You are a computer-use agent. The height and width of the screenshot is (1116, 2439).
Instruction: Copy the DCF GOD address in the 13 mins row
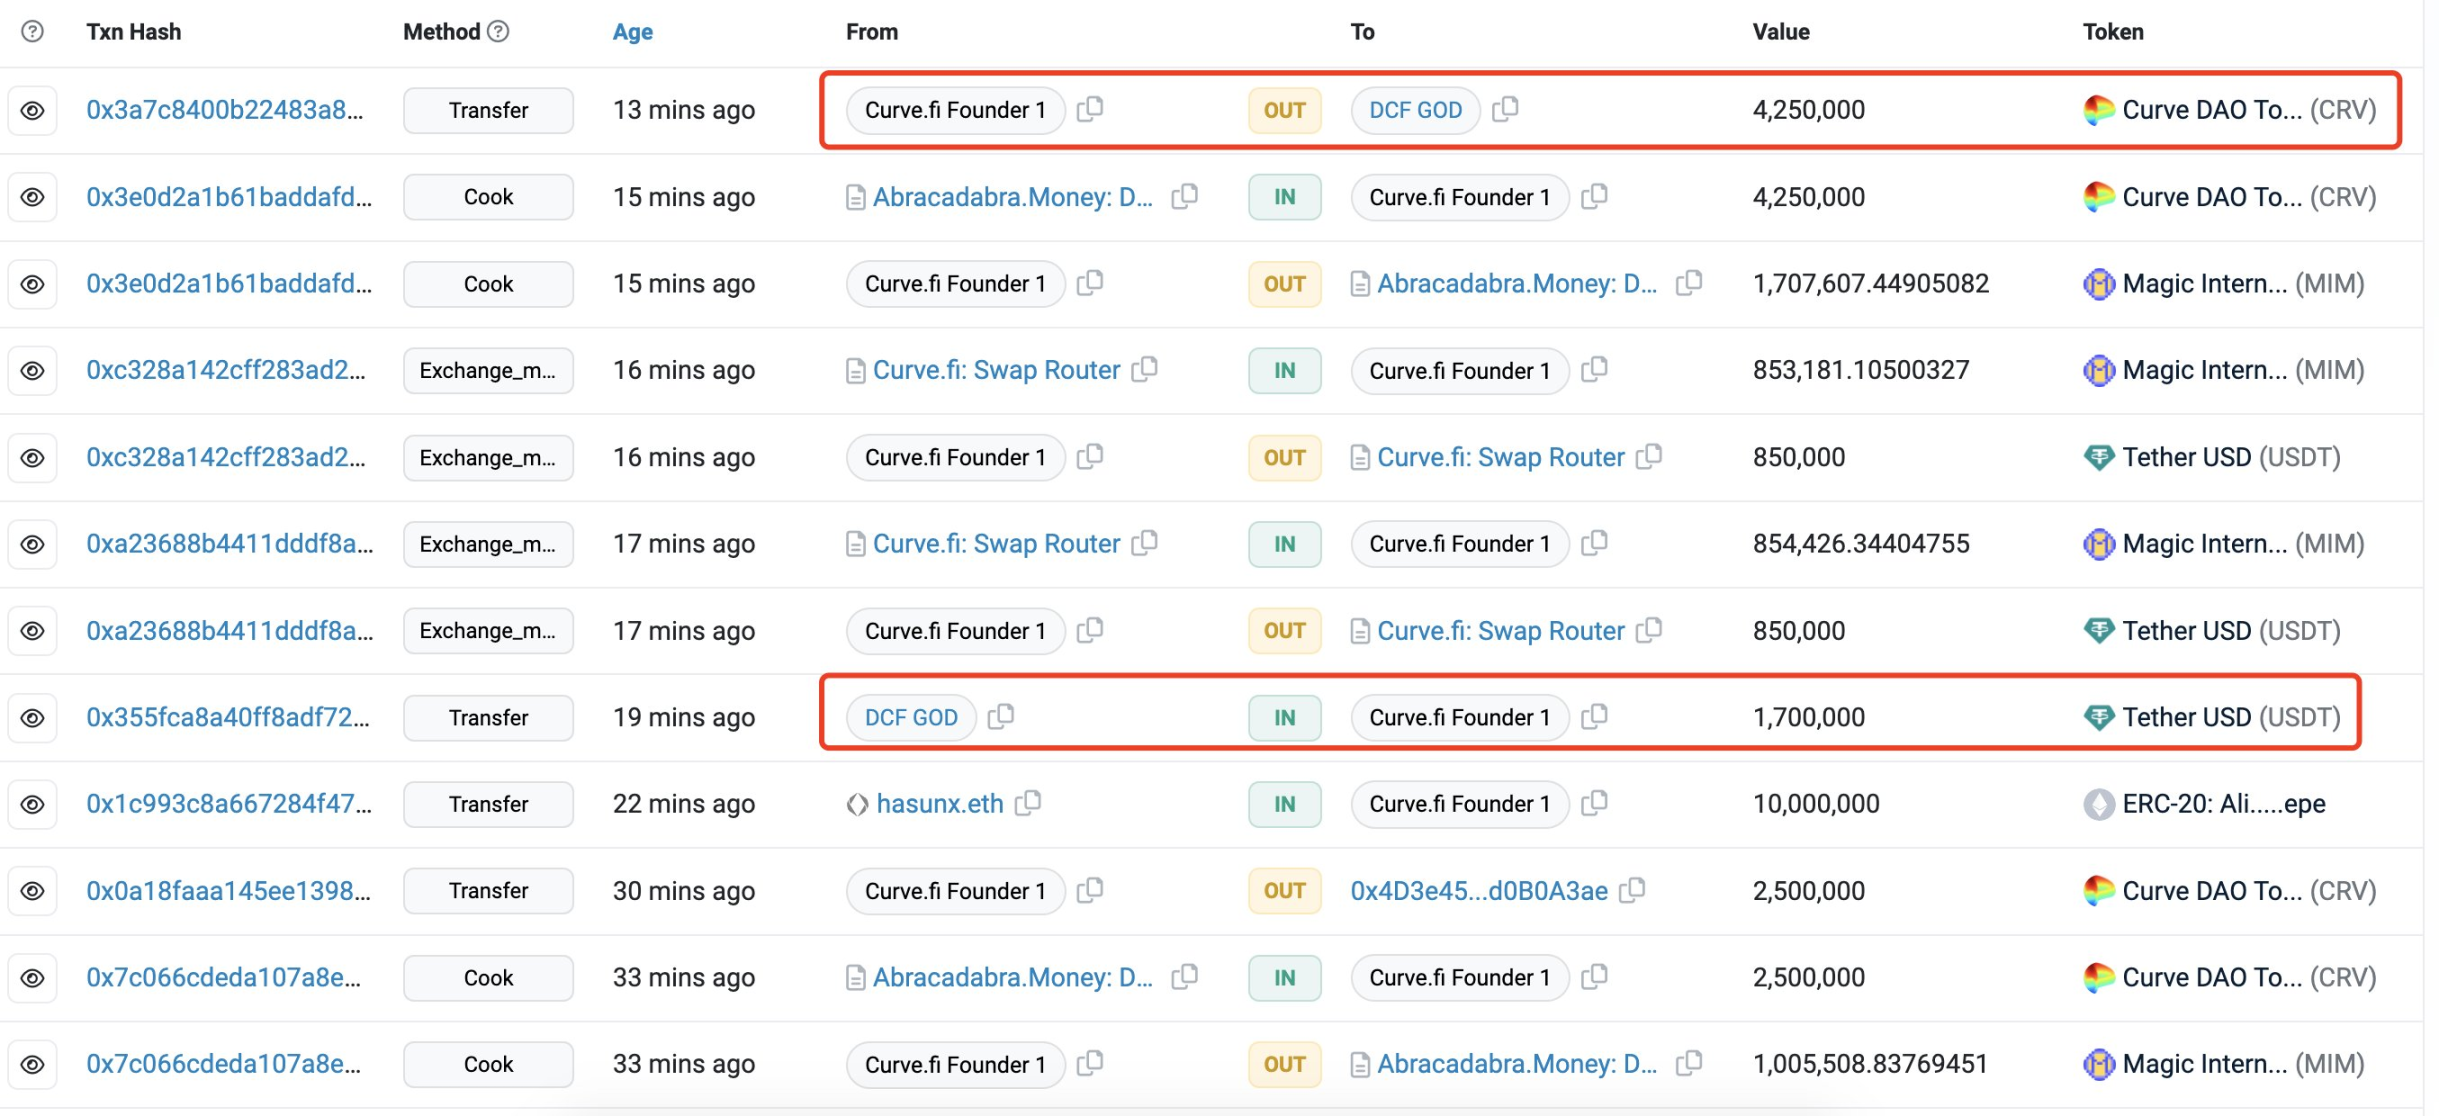[x=1505, y=109]
